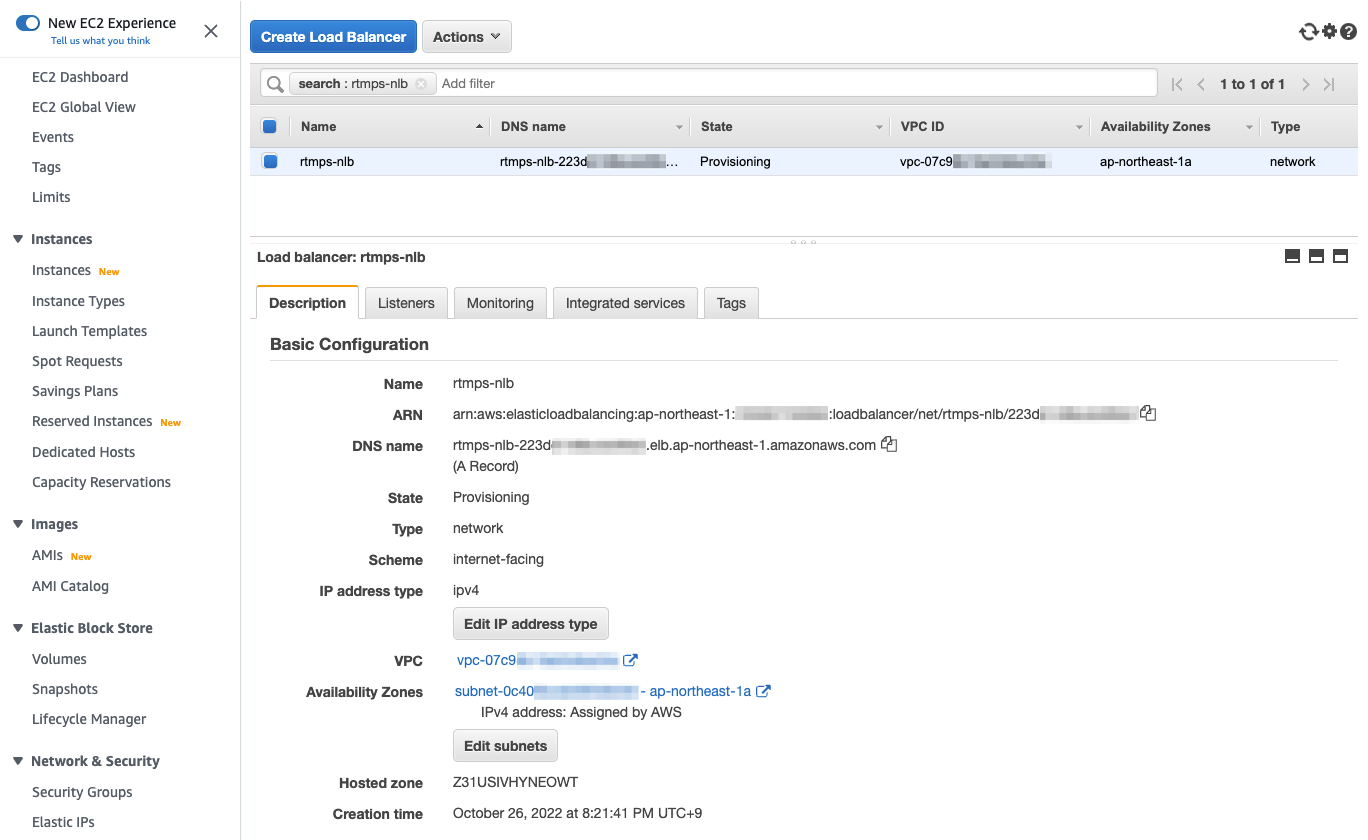Image resolution: width=1368 pixels, height=840 pixels.
Task: Remove the rtmps-nlb search filter chip
Action: (421, 84)
